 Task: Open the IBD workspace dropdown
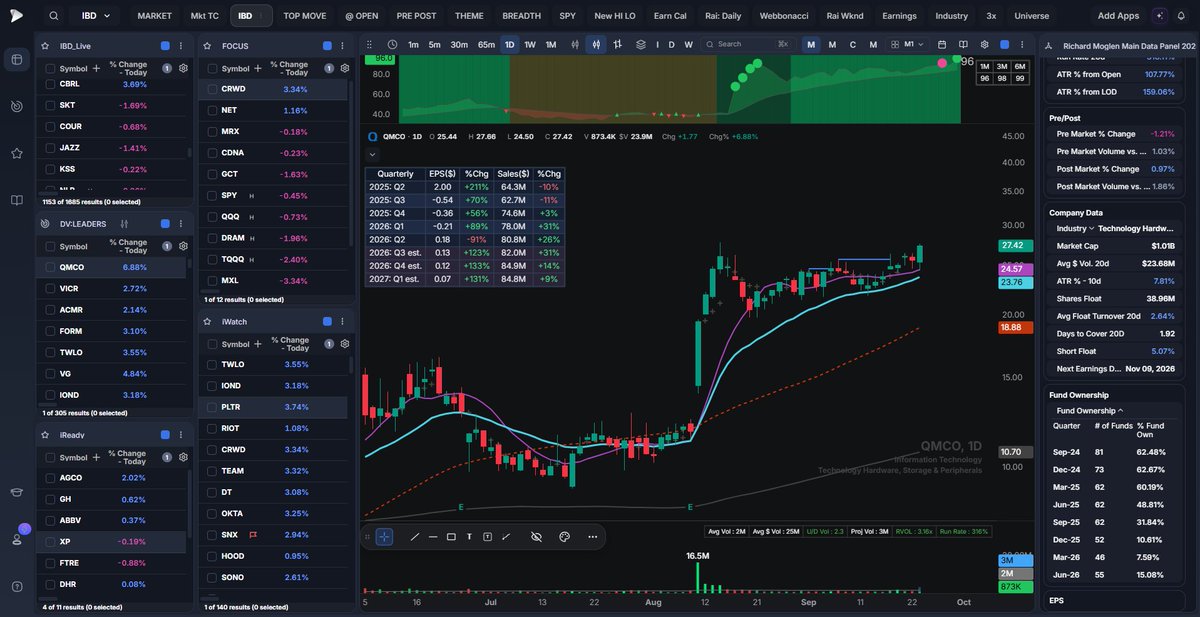[96, 16]
